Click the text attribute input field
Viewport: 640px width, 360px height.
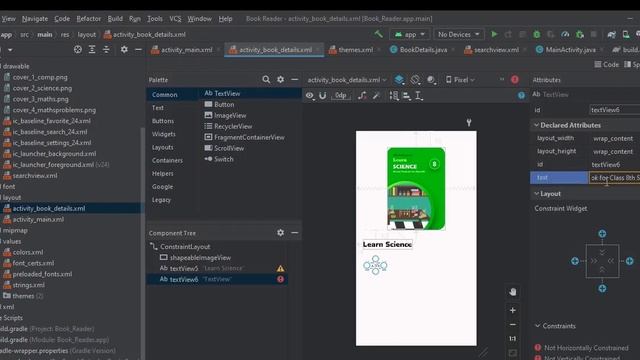click(x=614, y=178)
